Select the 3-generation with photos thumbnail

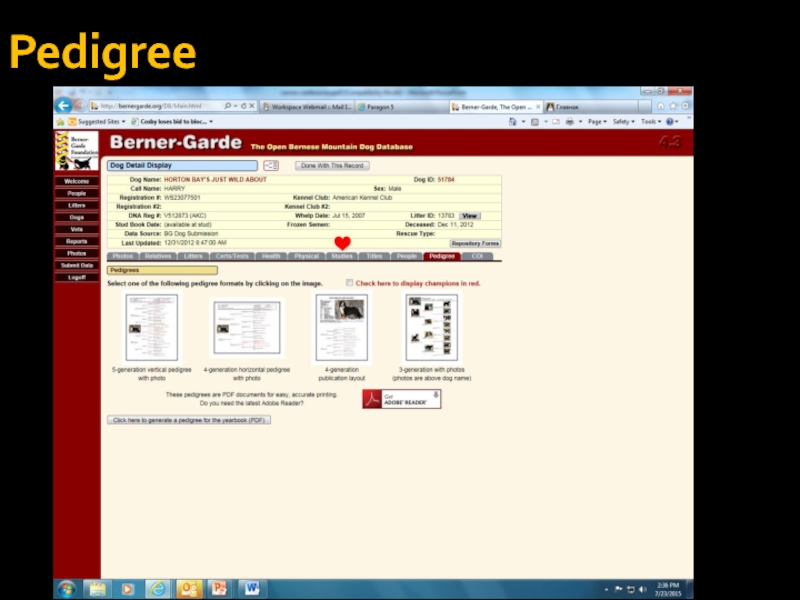click(x=432, y=327)
